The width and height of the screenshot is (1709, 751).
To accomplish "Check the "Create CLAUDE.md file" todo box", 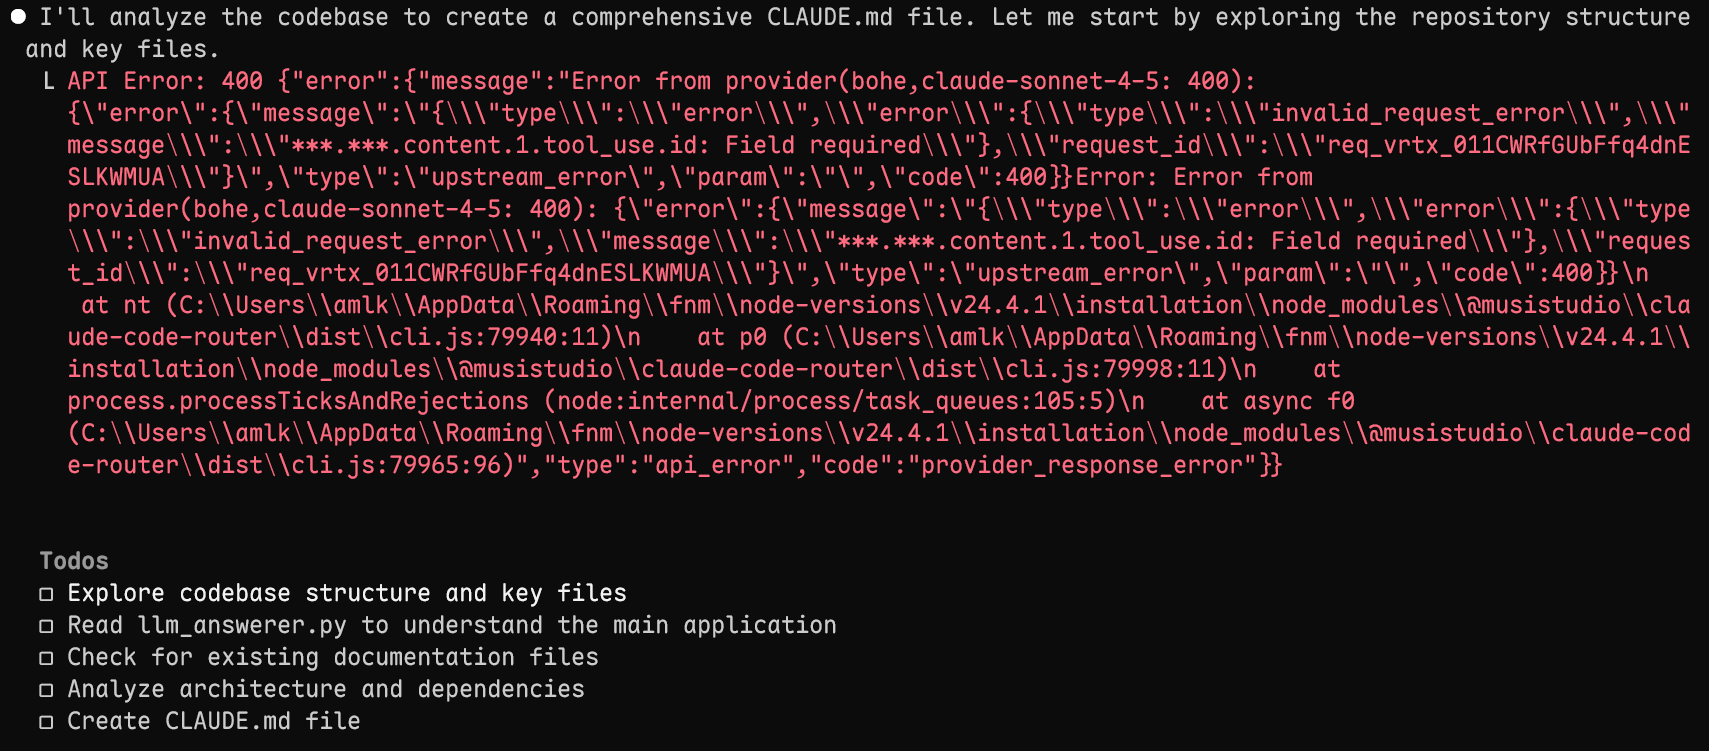I will [x=46, y=722].
